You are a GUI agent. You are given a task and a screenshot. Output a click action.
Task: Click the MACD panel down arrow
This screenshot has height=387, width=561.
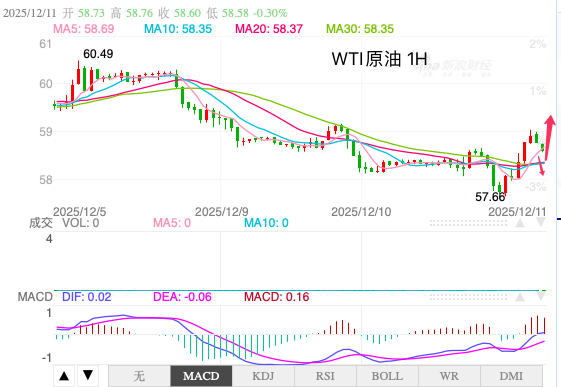(541, 296)
